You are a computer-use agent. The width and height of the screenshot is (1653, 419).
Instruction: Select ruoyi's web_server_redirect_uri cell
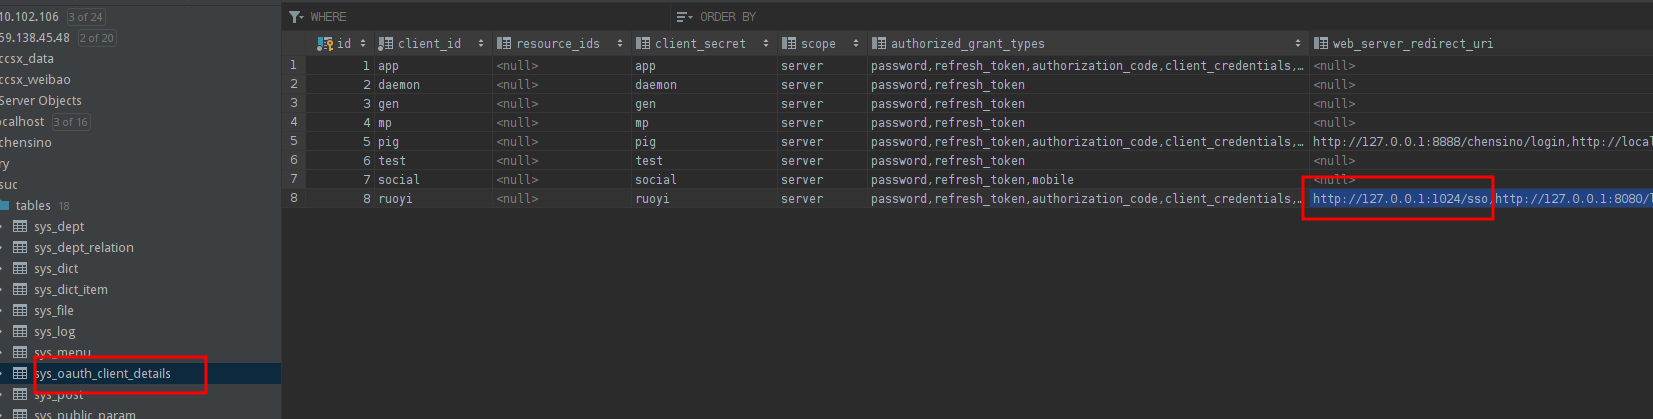coord(1480,199)
